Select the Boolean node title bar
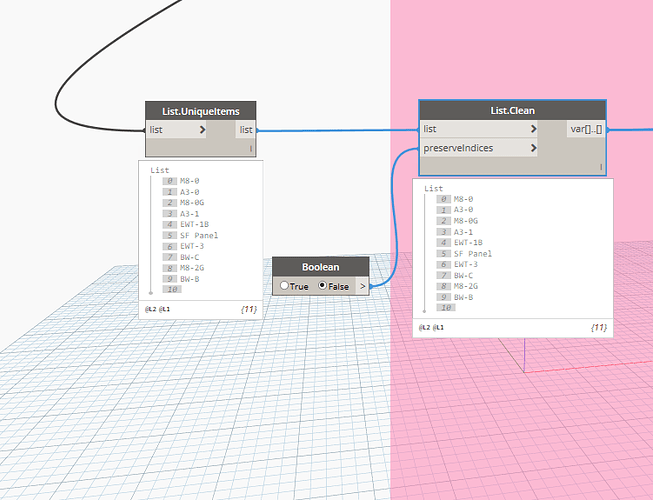Viewport: 653px width, 500px height. (321, 267)
